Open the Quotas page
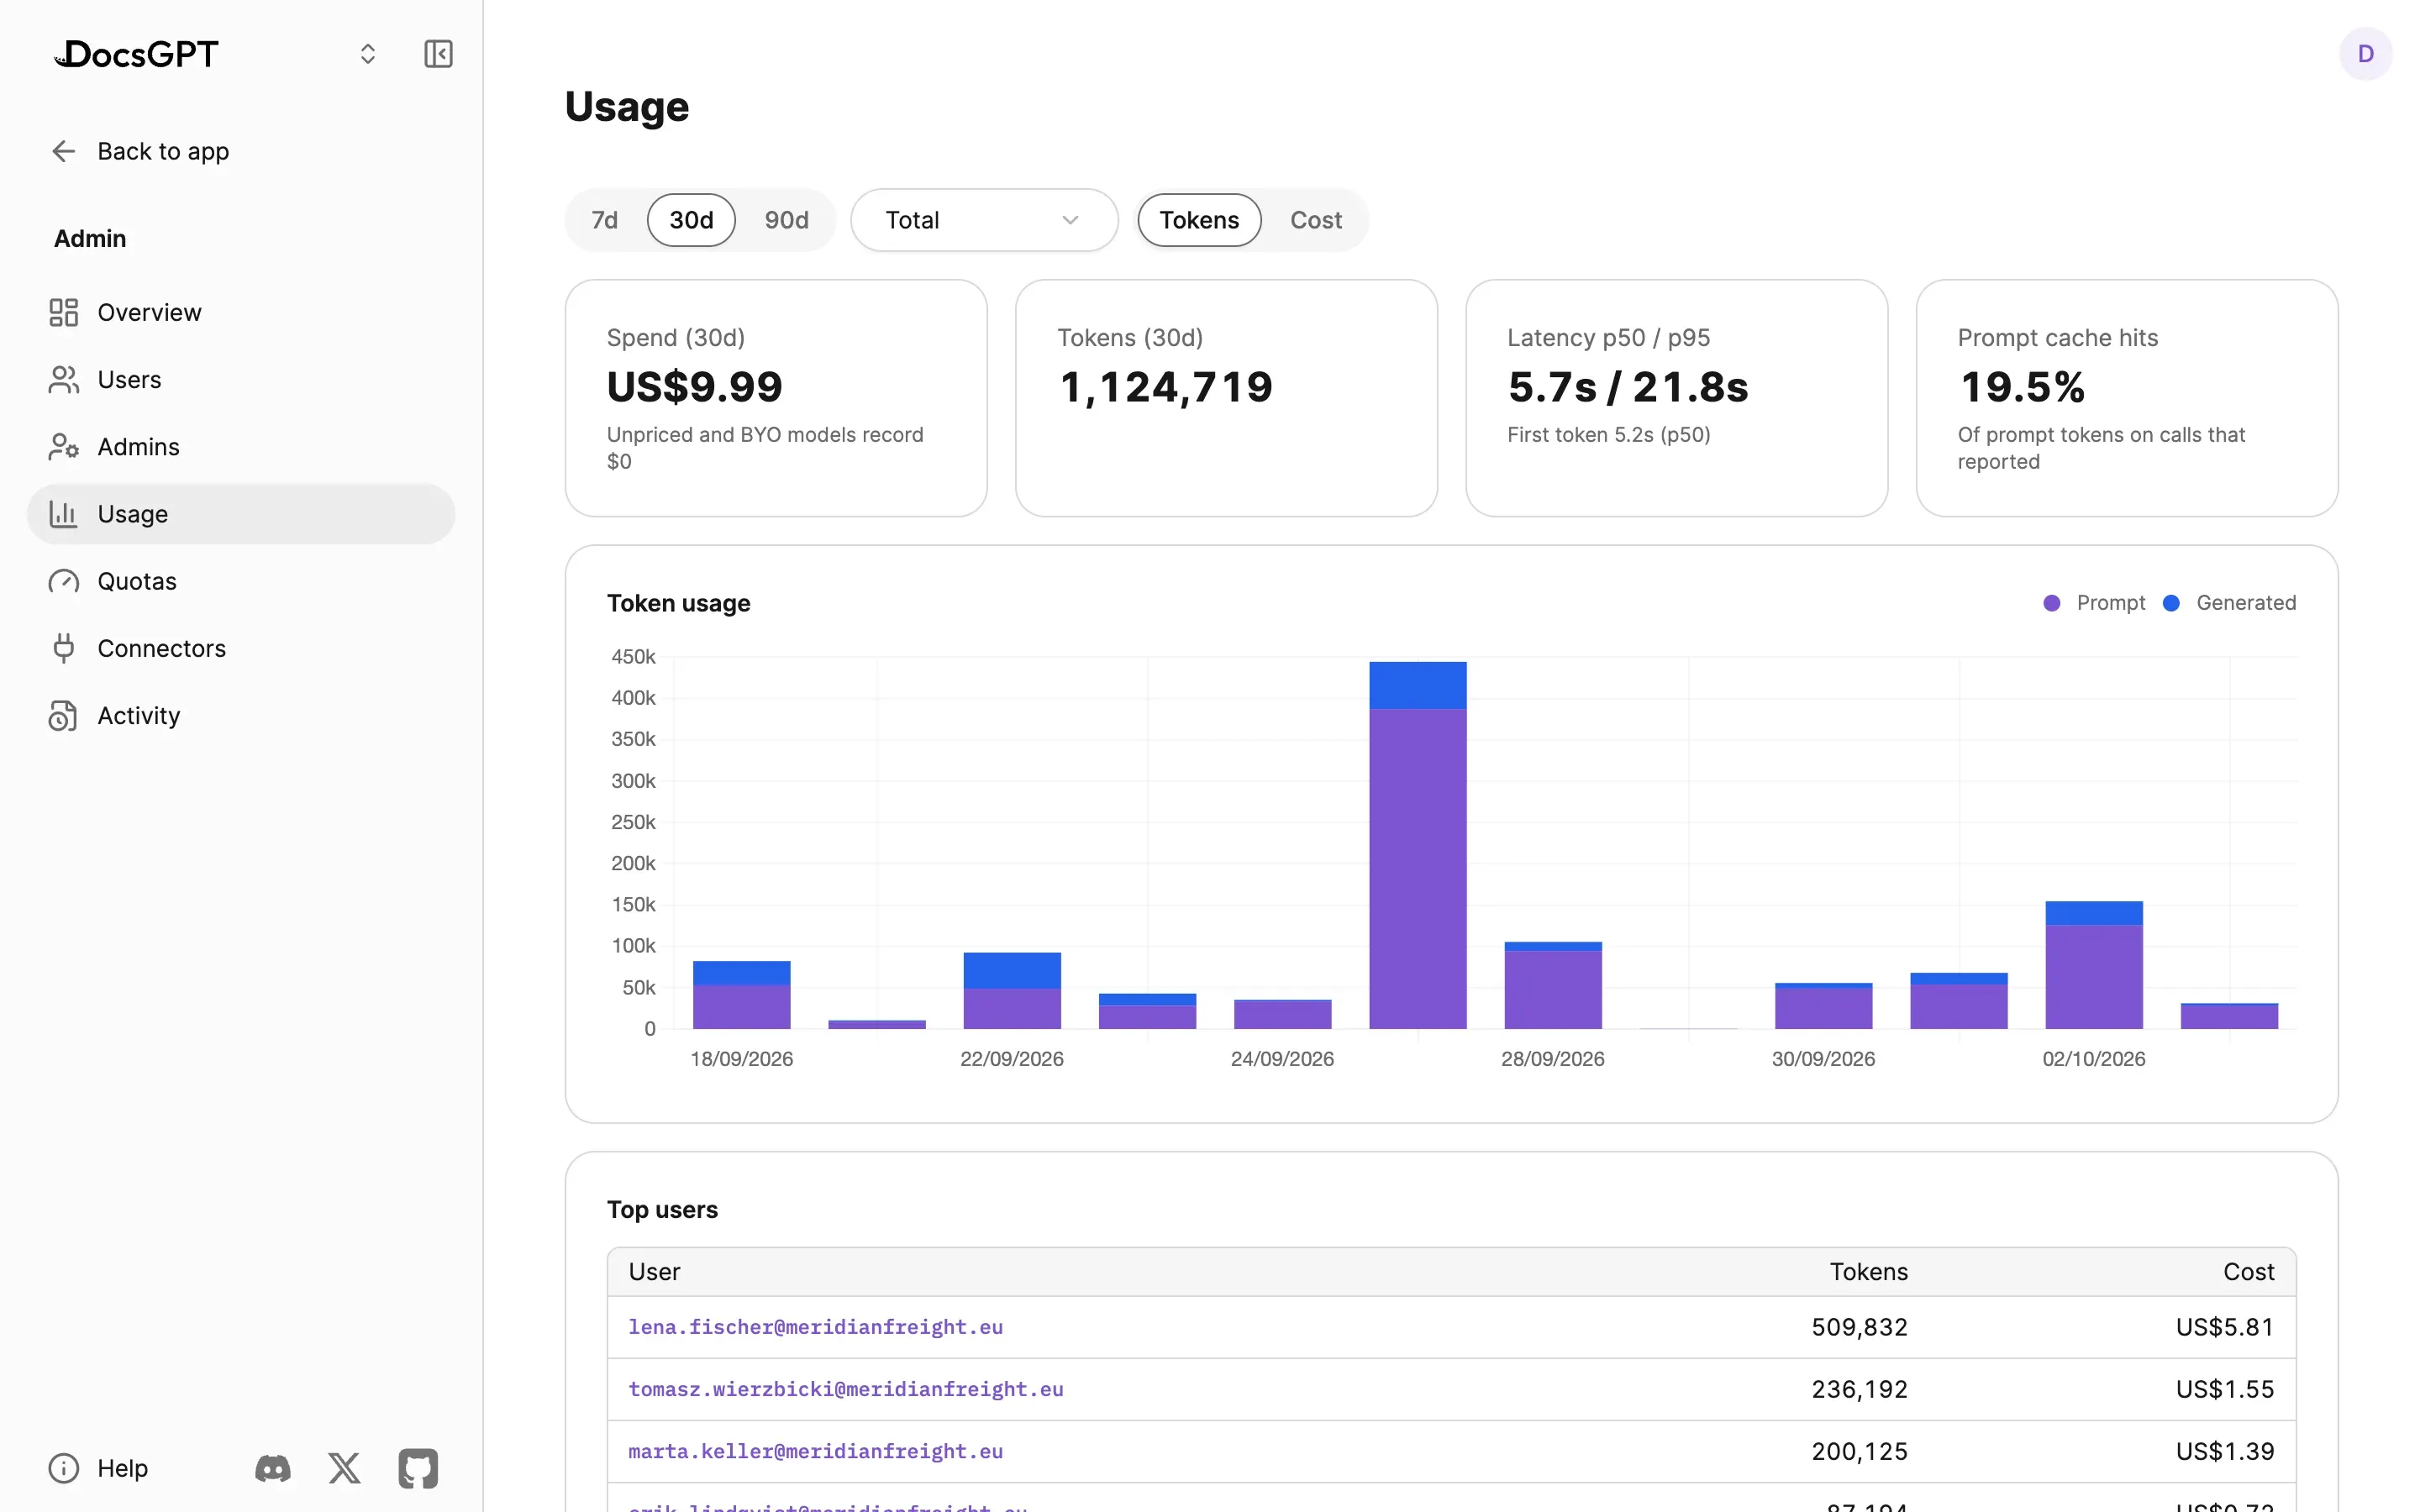 [x=241, y=581]
